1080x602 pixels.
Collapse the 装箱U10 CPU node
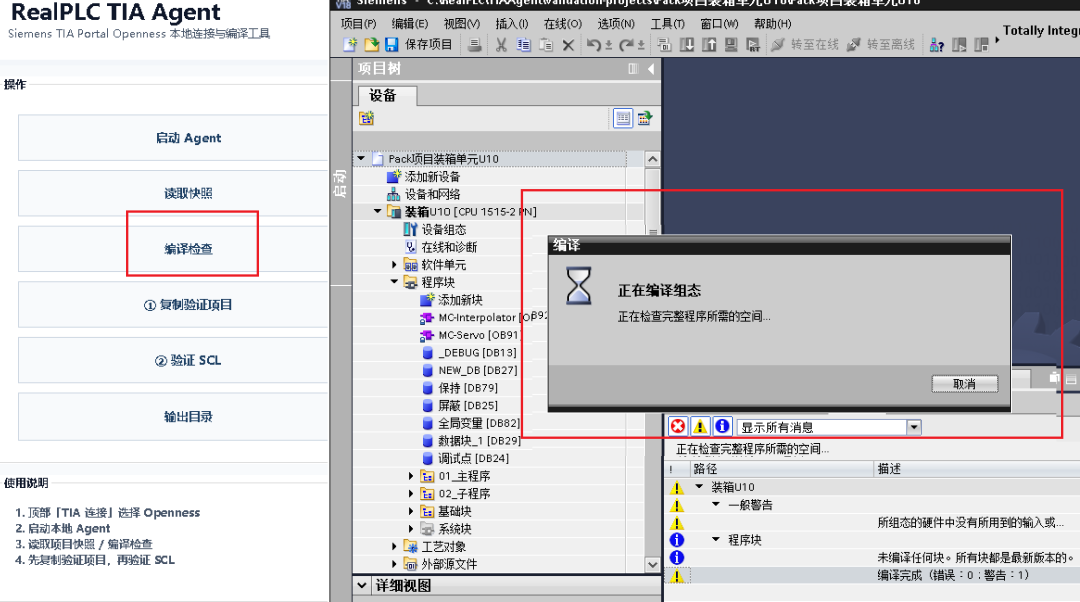pos(377,211)
